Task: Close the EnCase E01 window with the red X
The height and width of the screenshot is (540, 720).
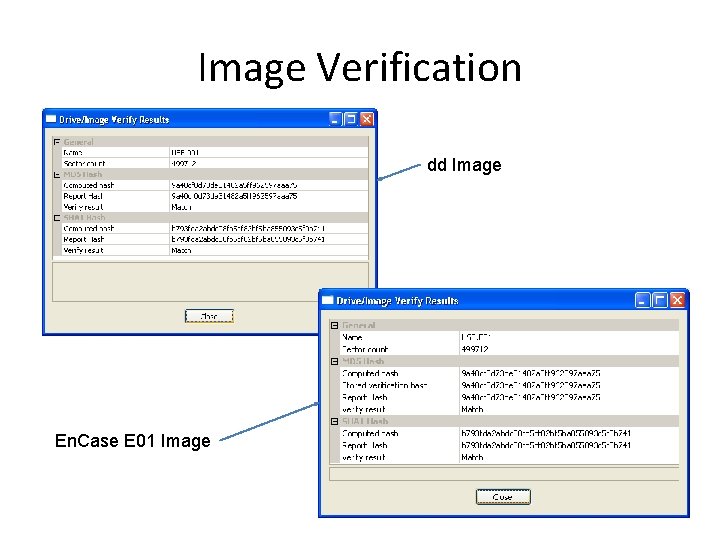Action: 677,300
